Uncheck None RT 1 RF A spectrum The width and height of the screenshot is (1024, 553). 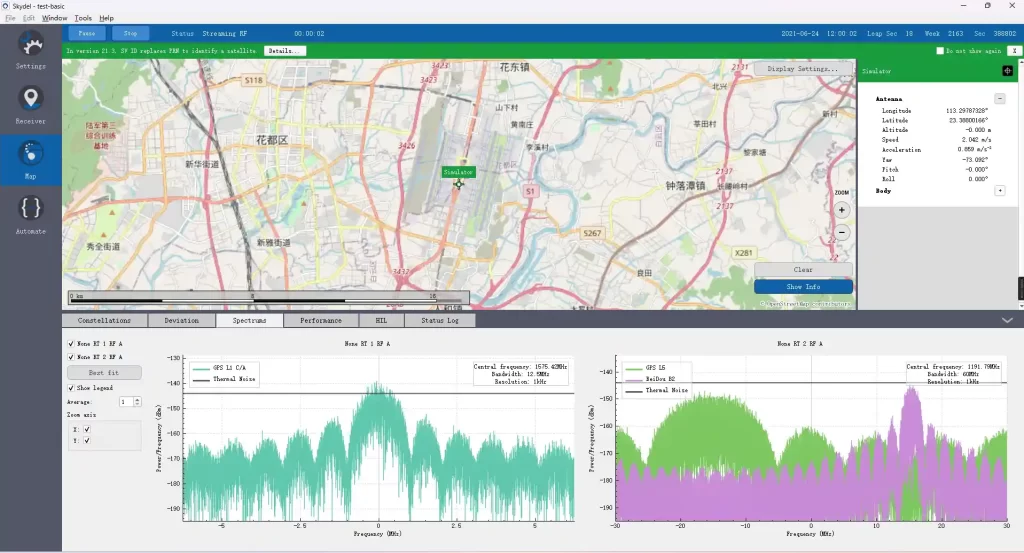(71, 343)
